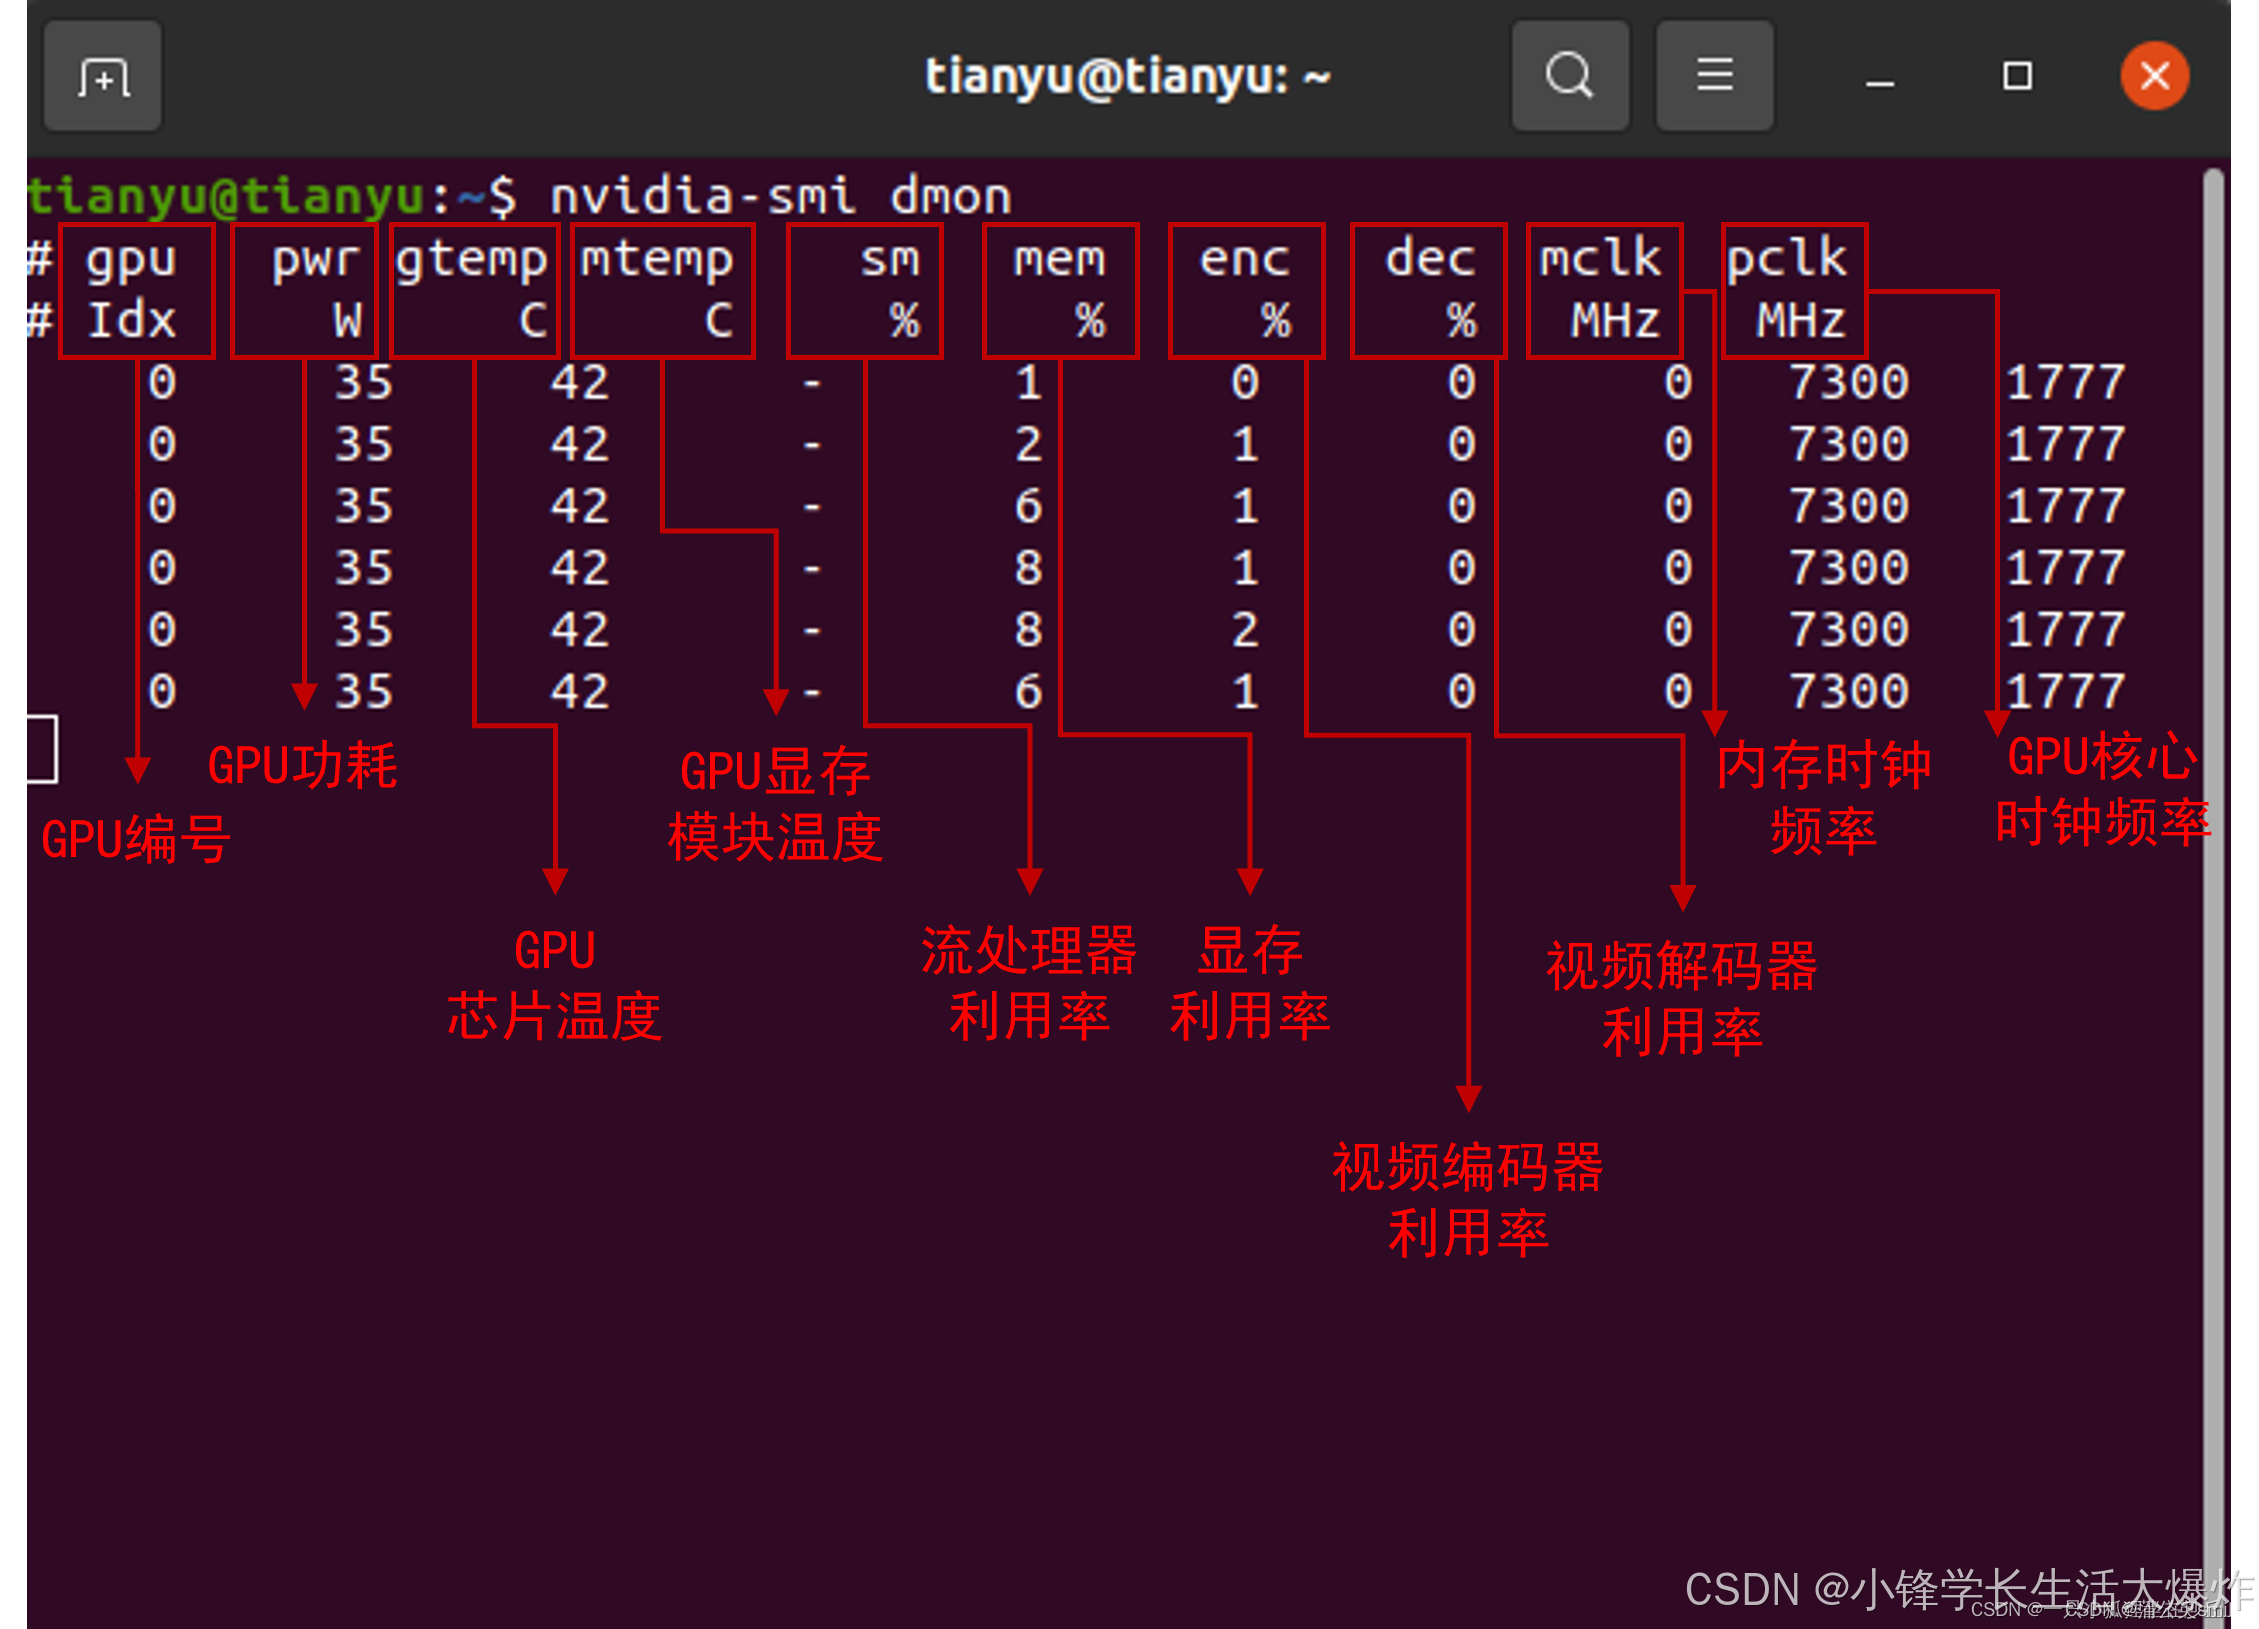Click the dec % column header
Image resolution: width=2259 pixels, height=1629 pixels.
click(x=1428, y=290)
